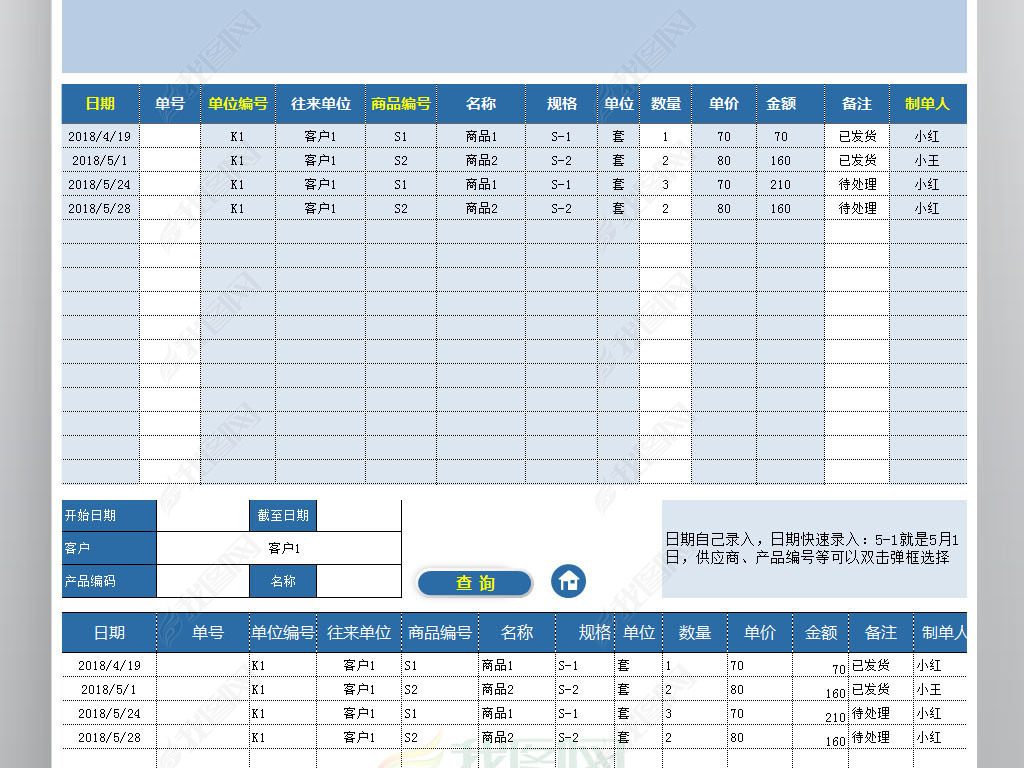Select the 2018/5/24 date cell in the top table
The image size is (1024, 768).
point(100,185)
